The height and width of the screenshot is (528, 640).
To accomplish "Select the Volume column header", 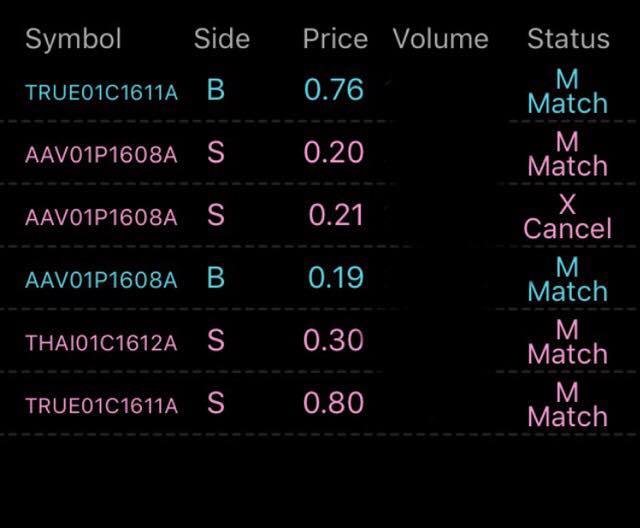I will 440,39.
